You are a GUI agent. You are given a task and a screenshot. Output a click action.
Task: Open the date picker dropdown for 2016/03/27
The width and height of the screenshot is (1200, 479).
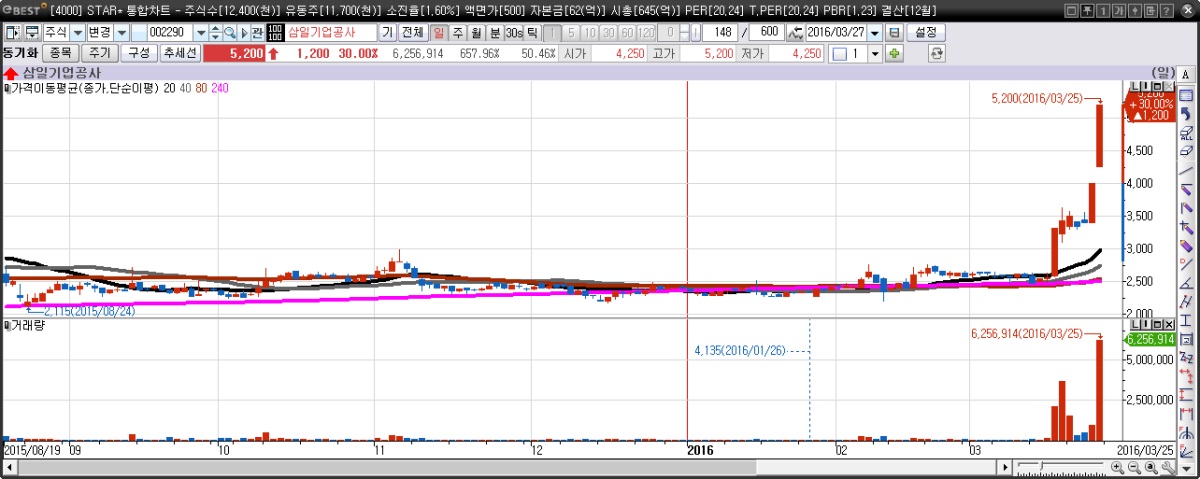[875, 33]
